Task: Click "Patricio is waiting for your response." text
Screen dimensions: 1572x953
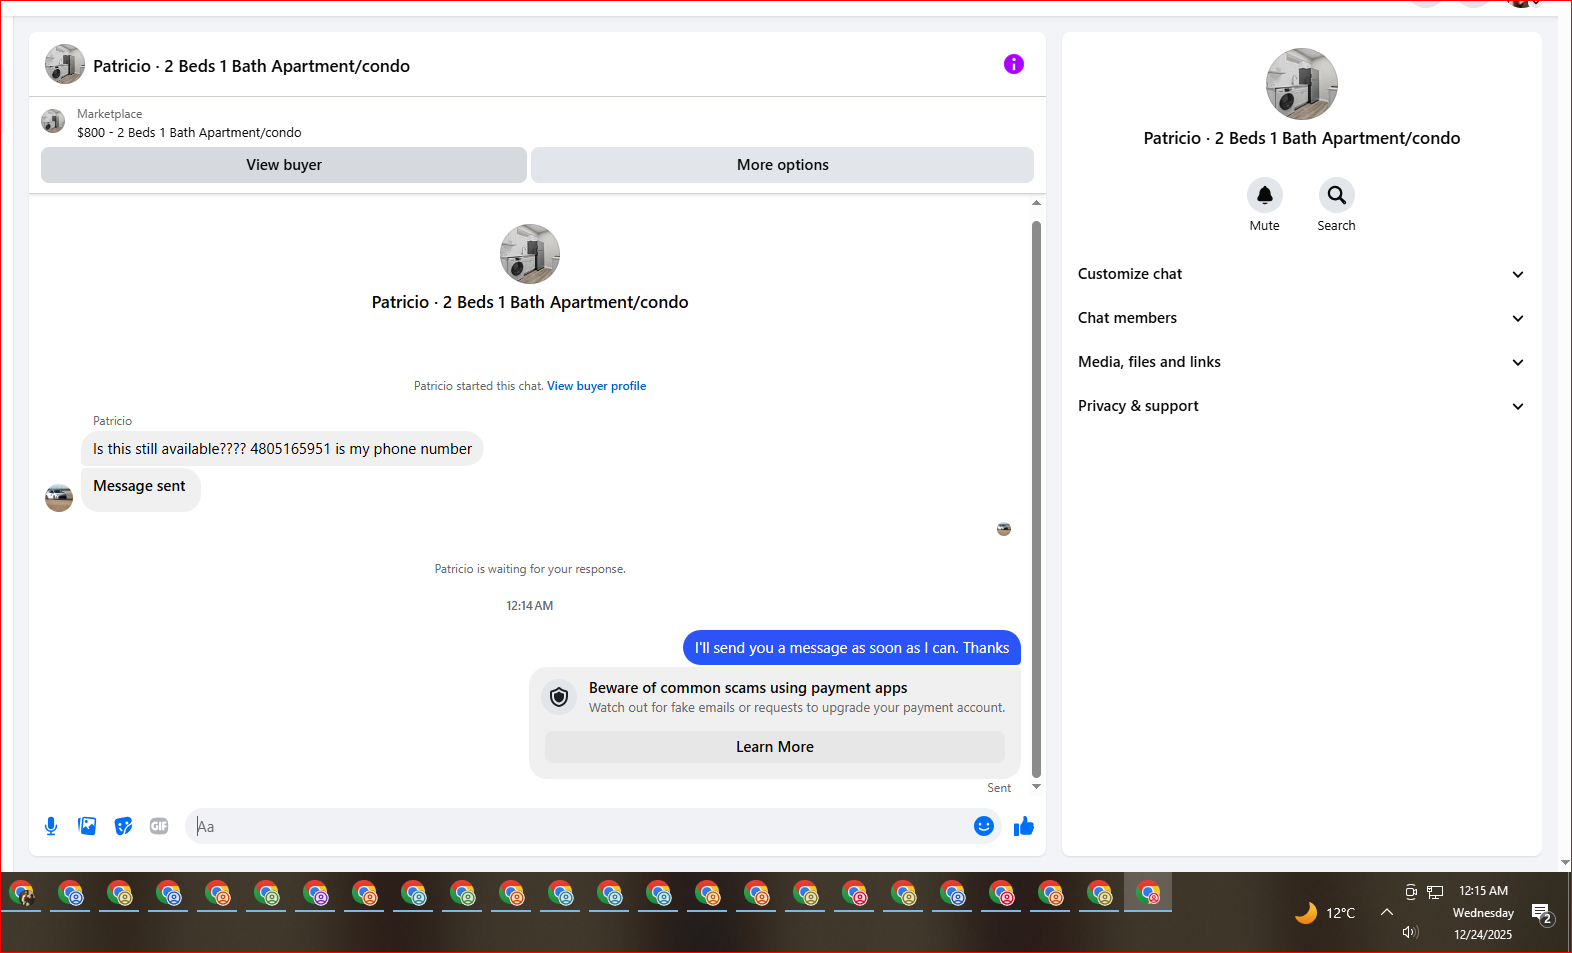Action: pos(530,569)
